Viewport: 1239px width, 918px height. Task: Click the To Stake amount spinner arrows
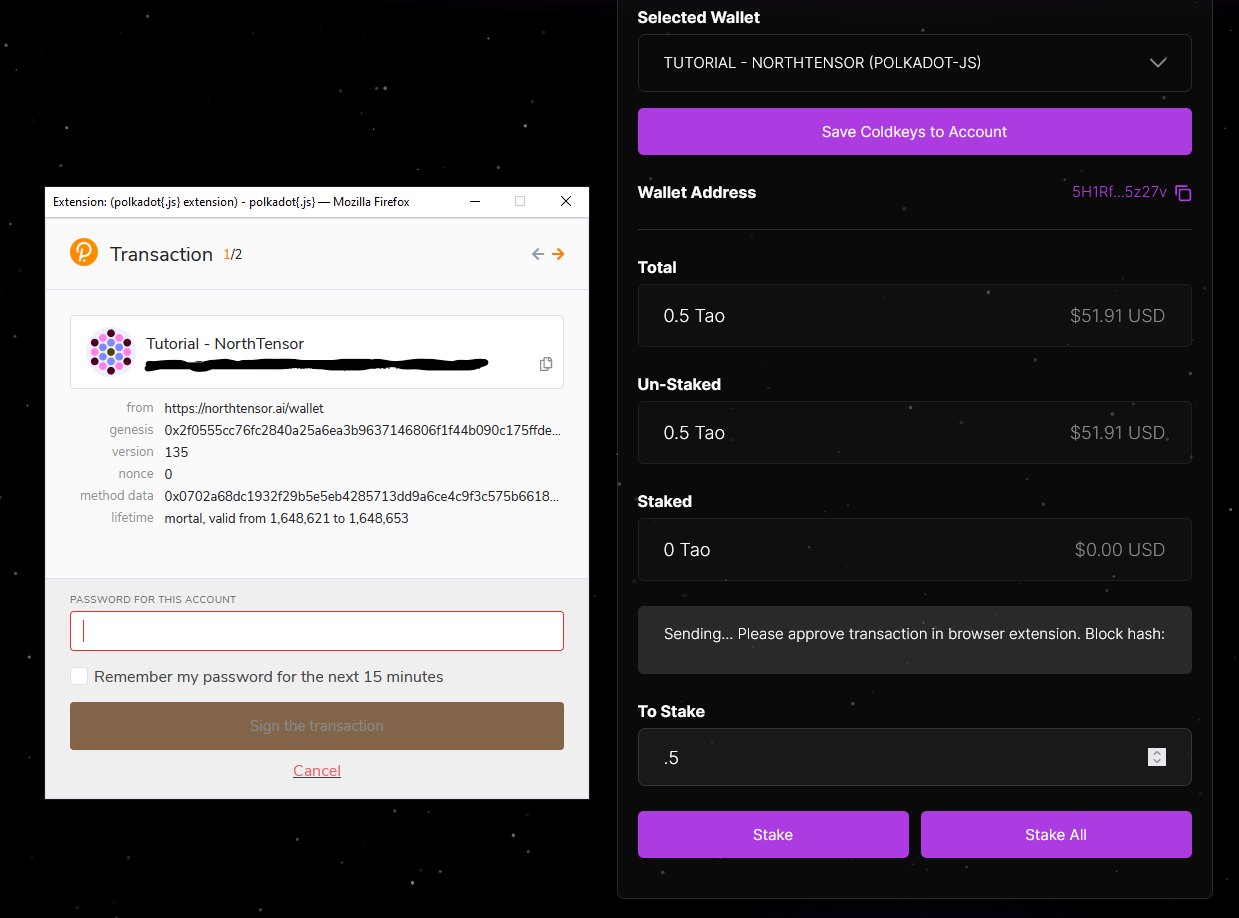click(x=1157, y=757)
